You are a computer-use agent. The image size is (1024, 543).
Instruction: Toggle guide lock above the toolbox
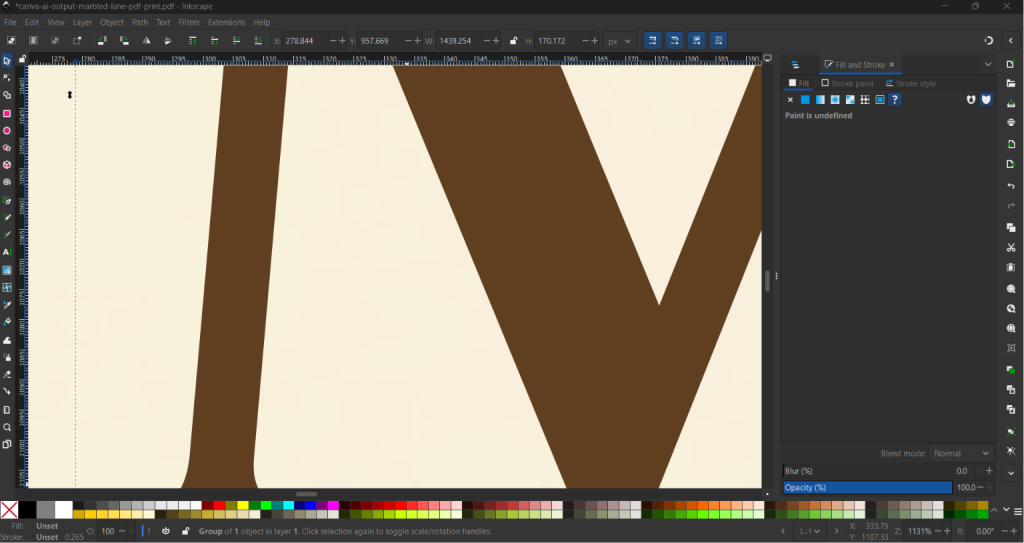click(x=22, y=59)
